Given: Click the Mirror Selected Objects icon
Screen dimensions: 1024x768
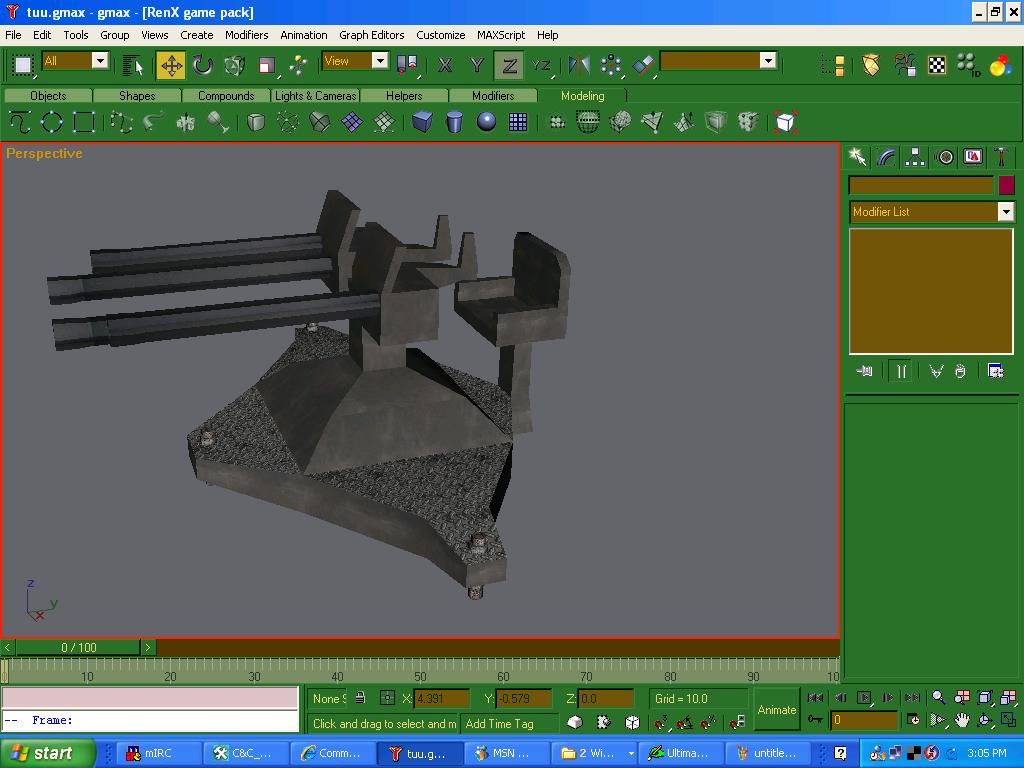Looking at the screenshot, I should (579, 66).
